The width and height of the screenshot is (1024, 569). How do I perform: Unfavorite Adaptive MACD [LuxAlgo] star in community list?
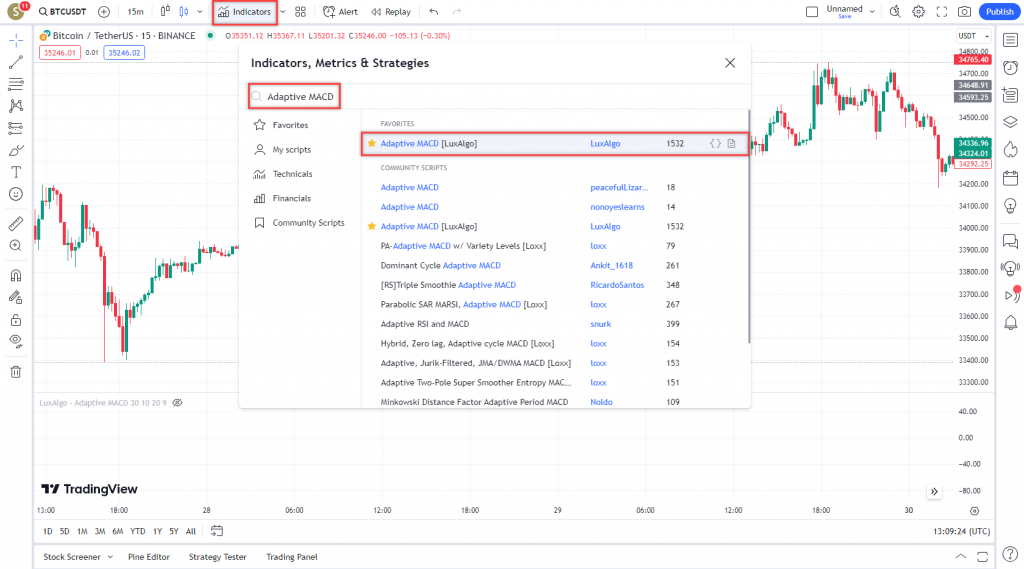tap(372, 227)
